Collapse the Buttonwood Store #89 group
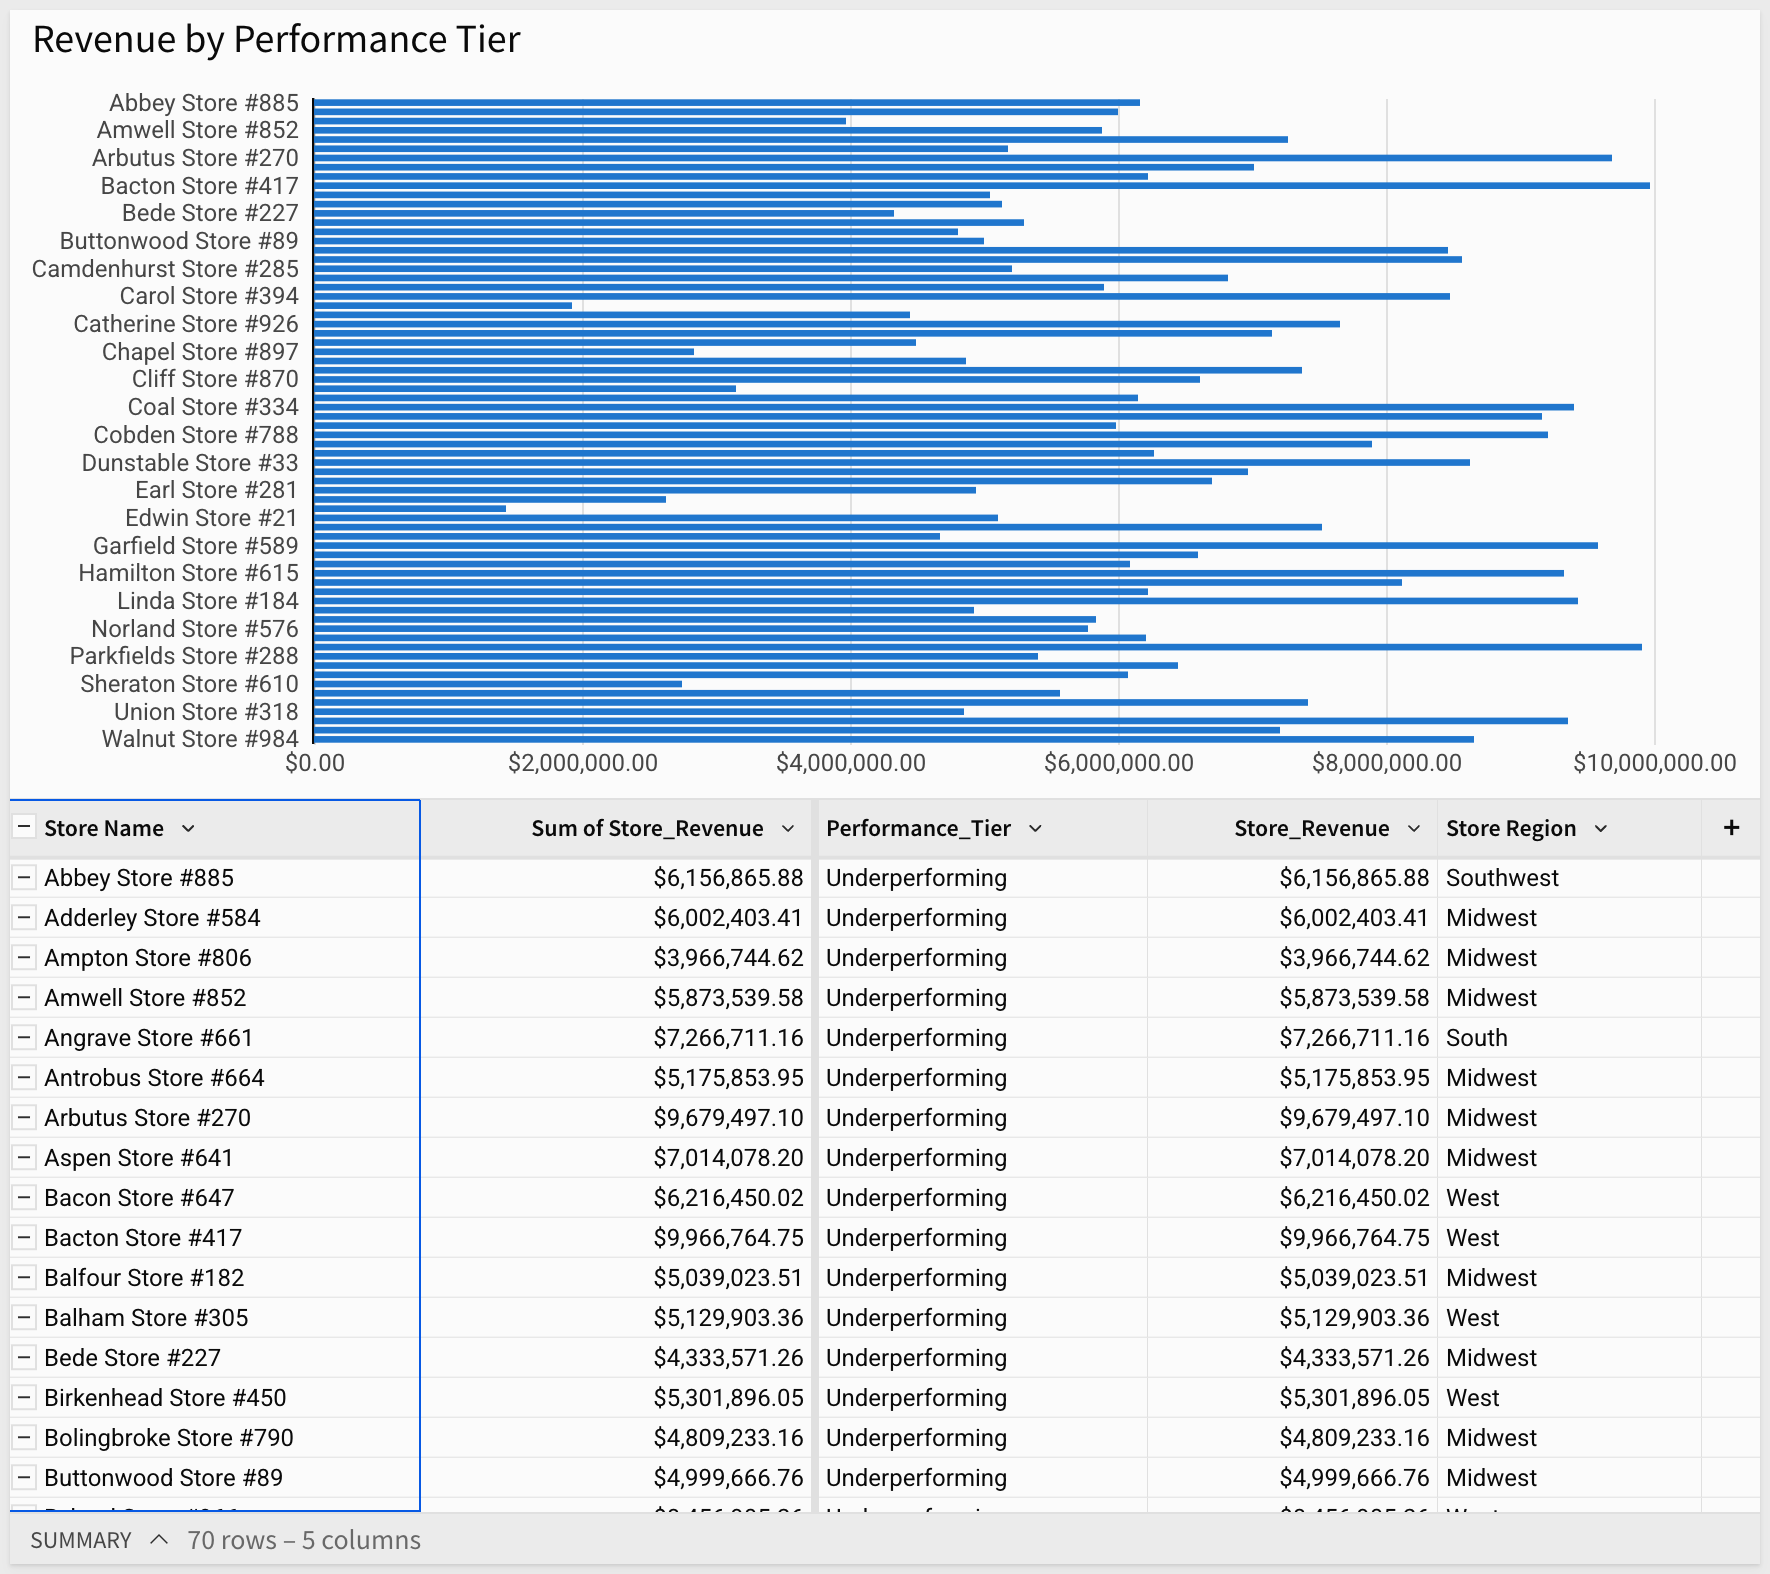The width and height of the screenshot is (1770, 1574). (24, 1478)
